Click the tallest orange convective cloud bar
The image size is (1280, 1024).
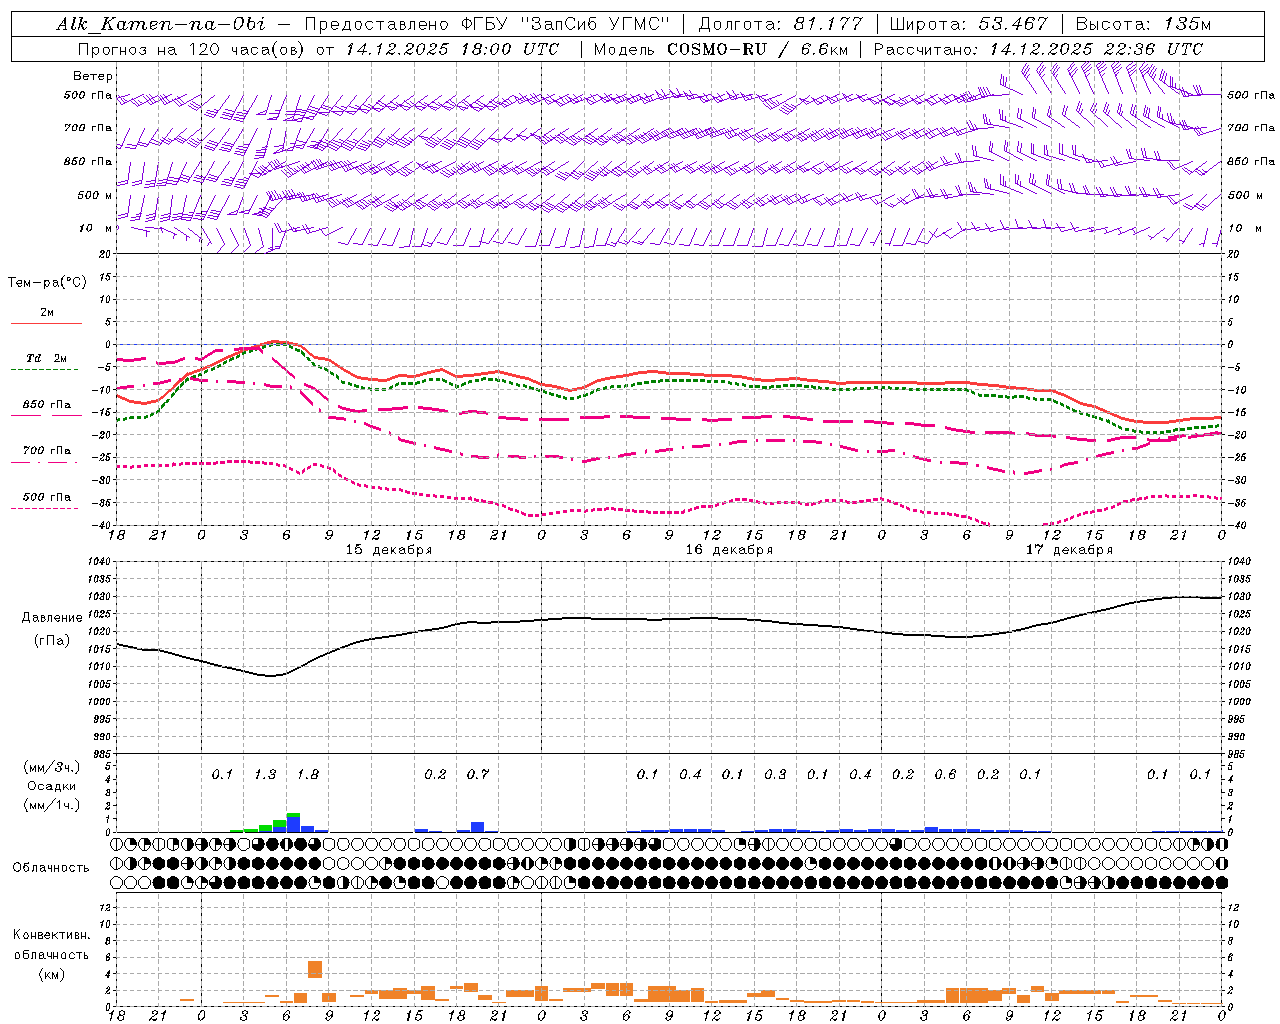pyautogui.click(x=315, y=969)
